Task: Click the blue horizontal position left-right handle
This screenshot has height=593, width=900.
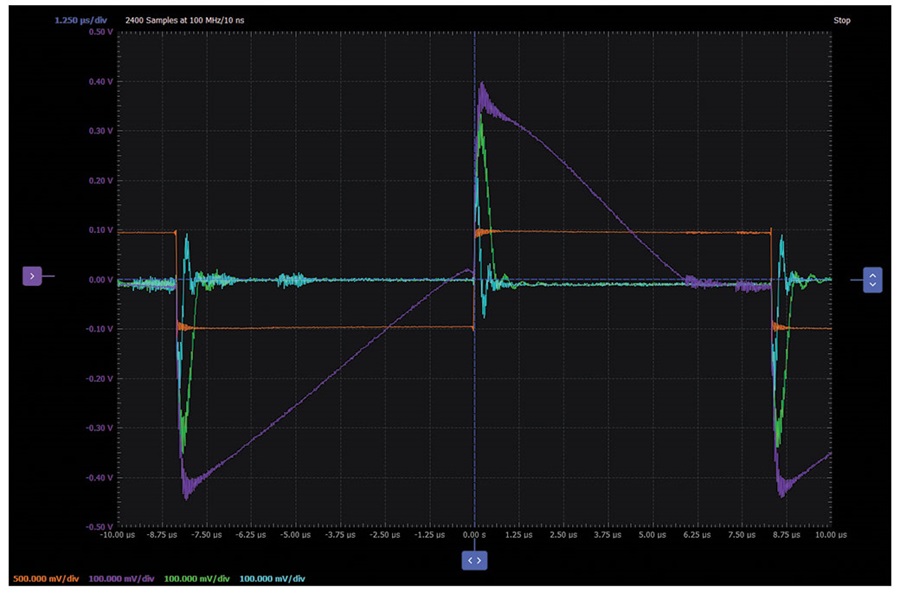Action: tap(475, 560)
